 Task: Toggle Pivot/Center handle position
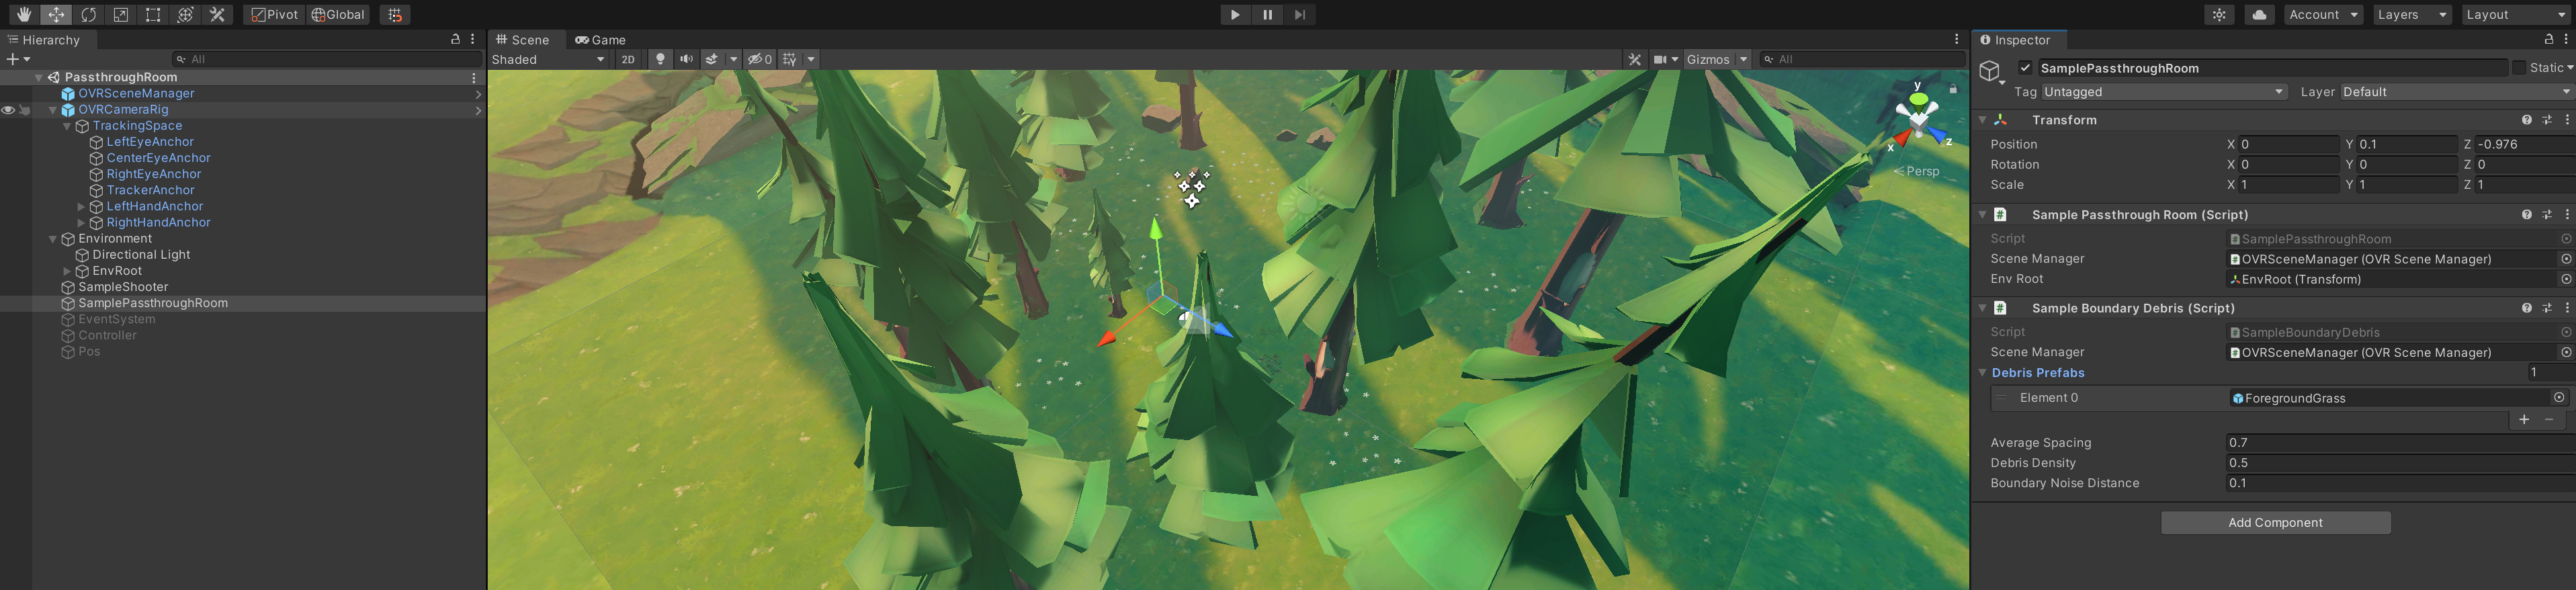(x=274, y=15)
